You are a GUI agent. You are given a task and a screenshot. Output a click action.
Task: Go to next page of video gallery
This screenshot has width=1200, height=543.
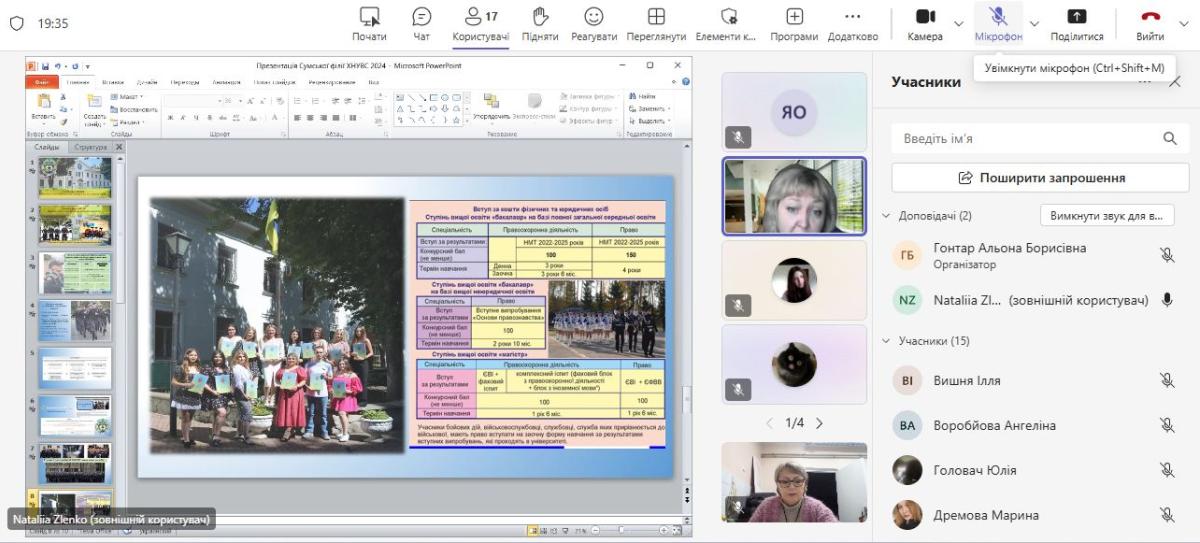point(820,423)
